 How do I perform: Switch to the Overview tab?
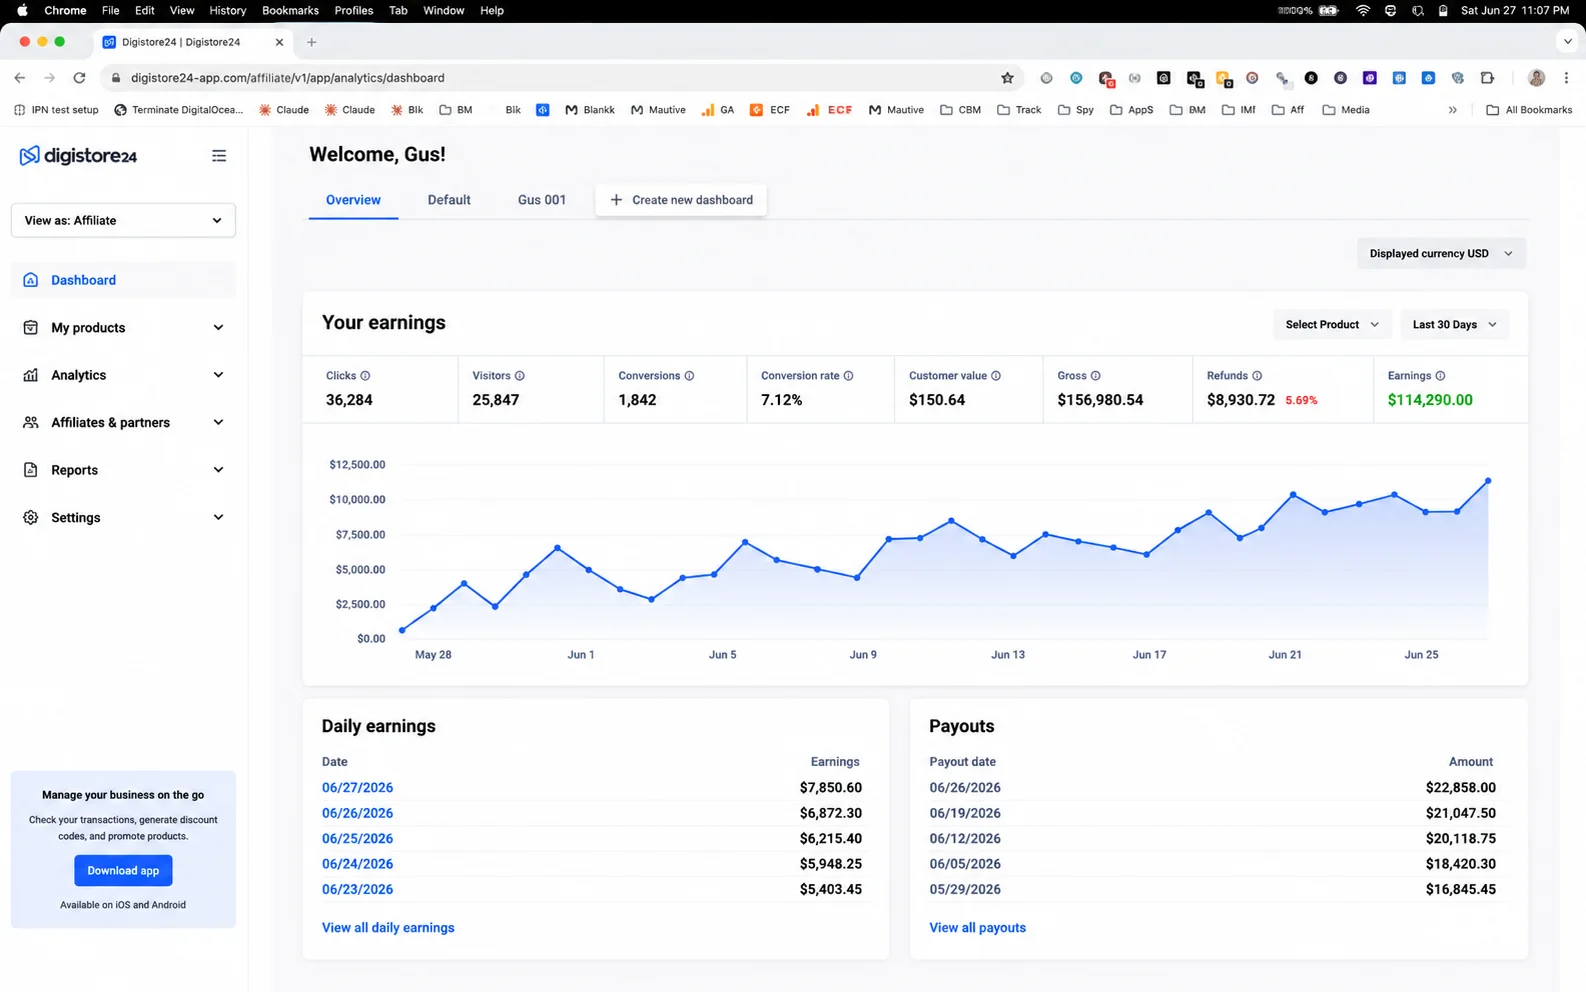pyautogui.click(x=353, y=200)
